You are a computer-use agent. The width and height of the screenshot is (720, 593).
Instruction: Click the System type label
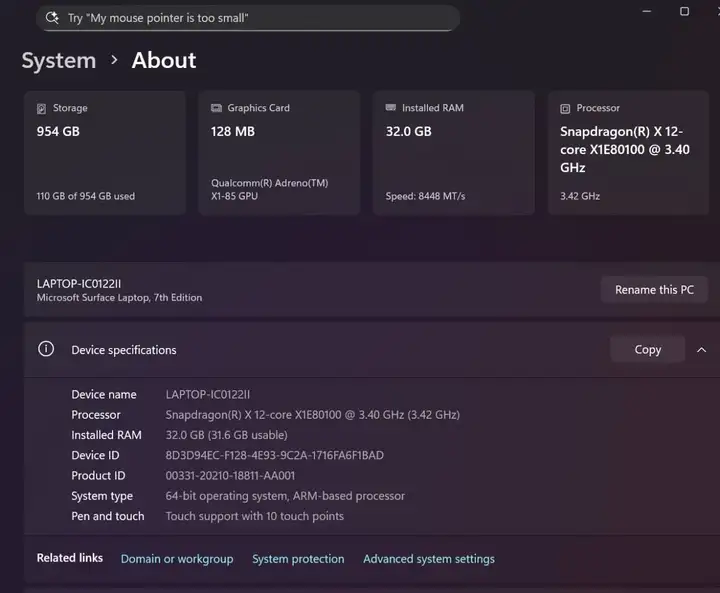click(x=102, y=496)
